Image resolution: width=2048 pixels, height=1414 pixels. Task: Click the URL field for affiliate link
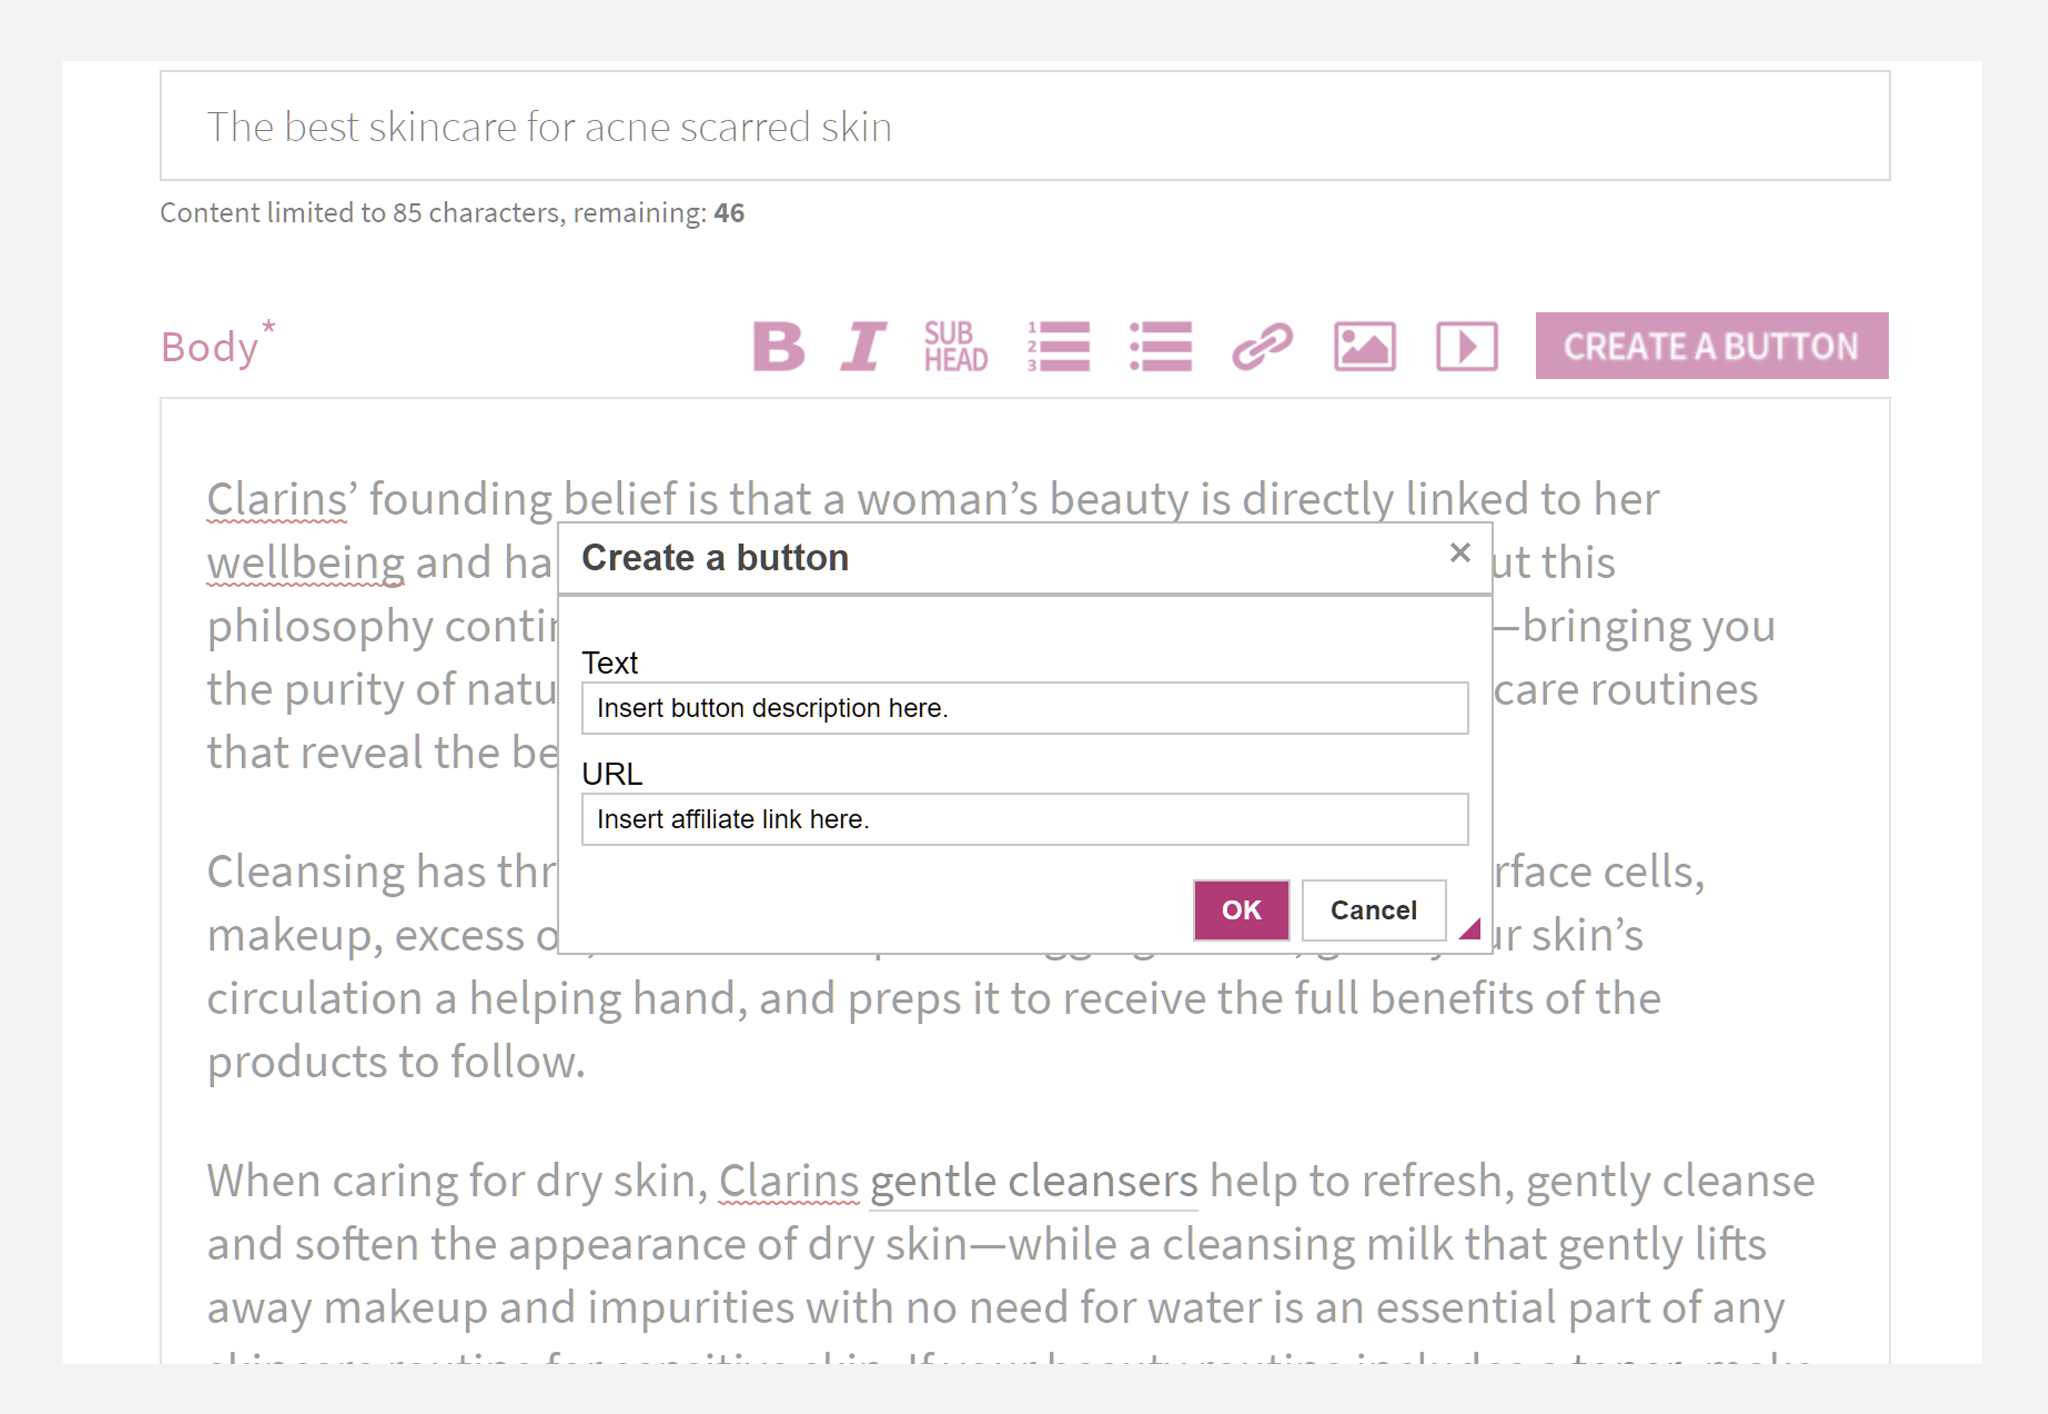1024,819
